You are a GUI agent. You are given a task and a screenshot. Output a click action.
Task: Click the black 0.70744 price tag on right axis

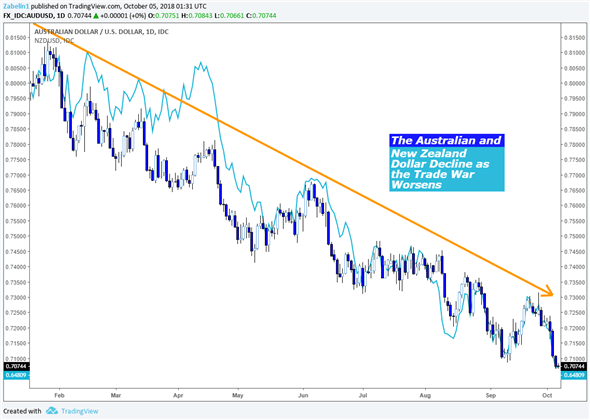click(573, 366)
